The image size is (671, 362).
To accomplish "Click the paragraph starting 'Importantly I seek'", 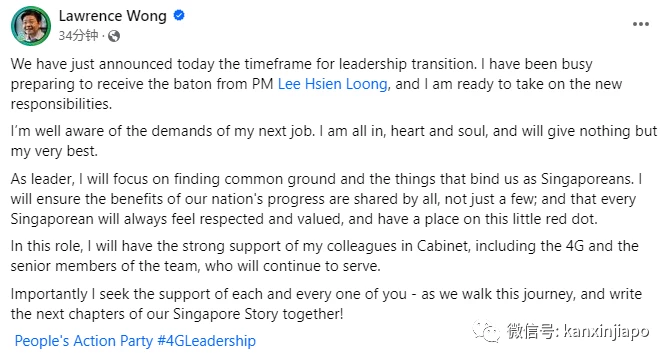I will pos(326,304).
